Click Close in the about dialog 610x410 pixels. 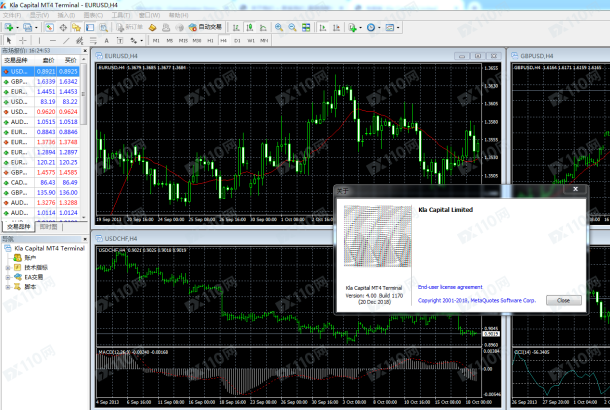tap(563, 300)
